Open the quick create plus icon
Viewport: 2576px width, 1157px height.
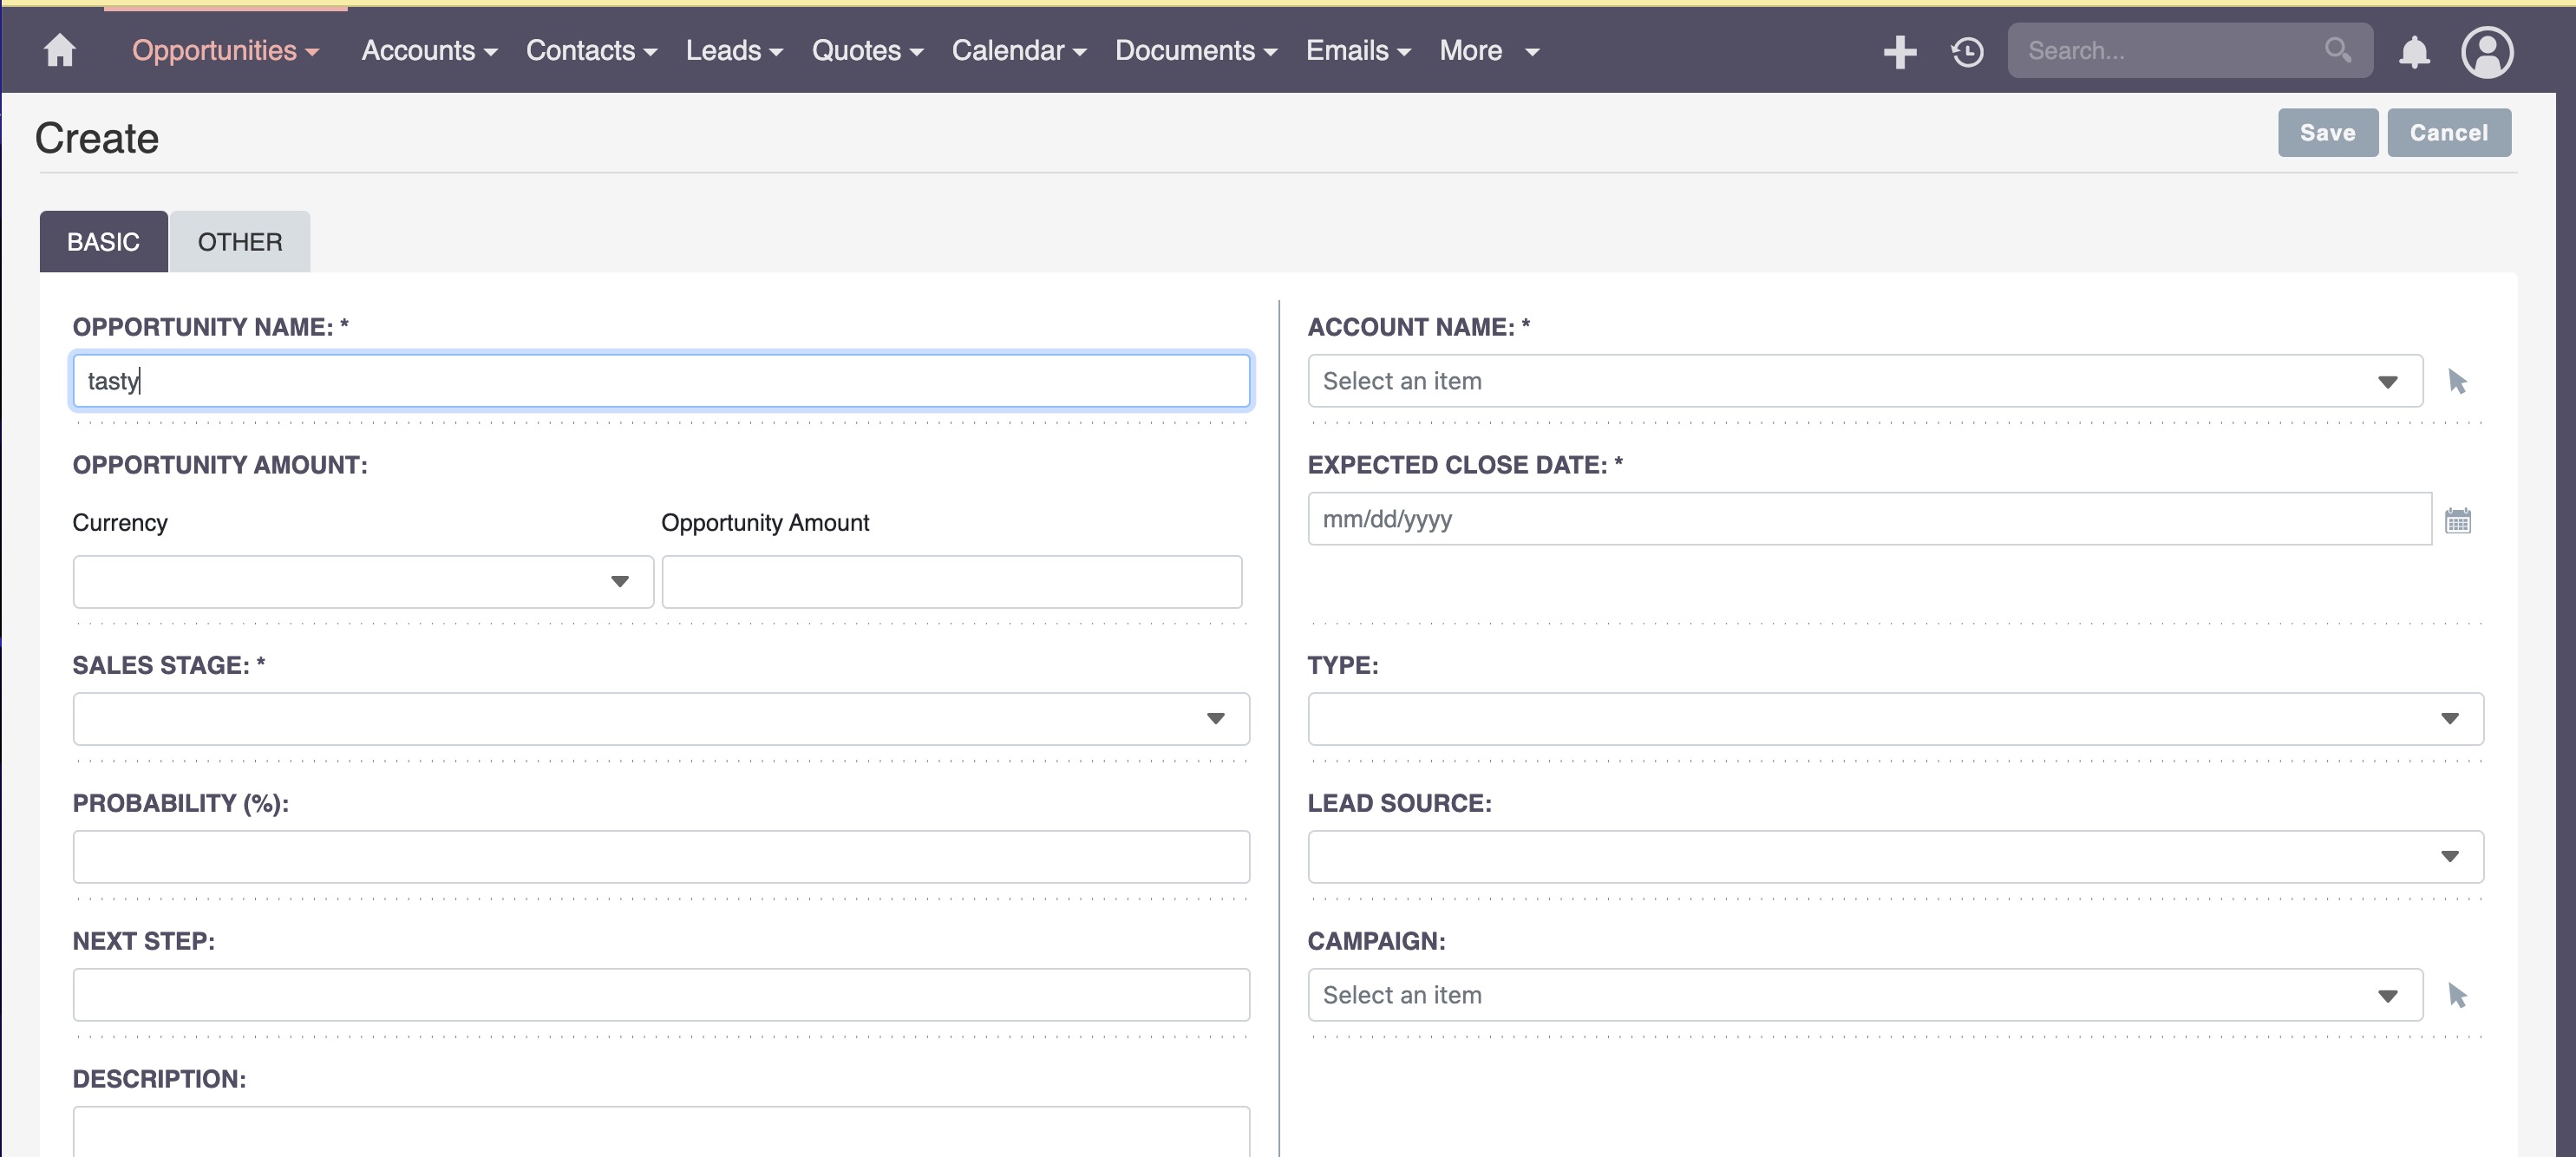1899,51
